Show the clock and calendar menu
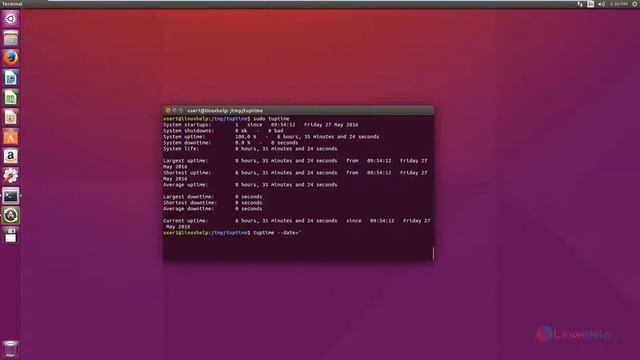 tap(618, 4)
